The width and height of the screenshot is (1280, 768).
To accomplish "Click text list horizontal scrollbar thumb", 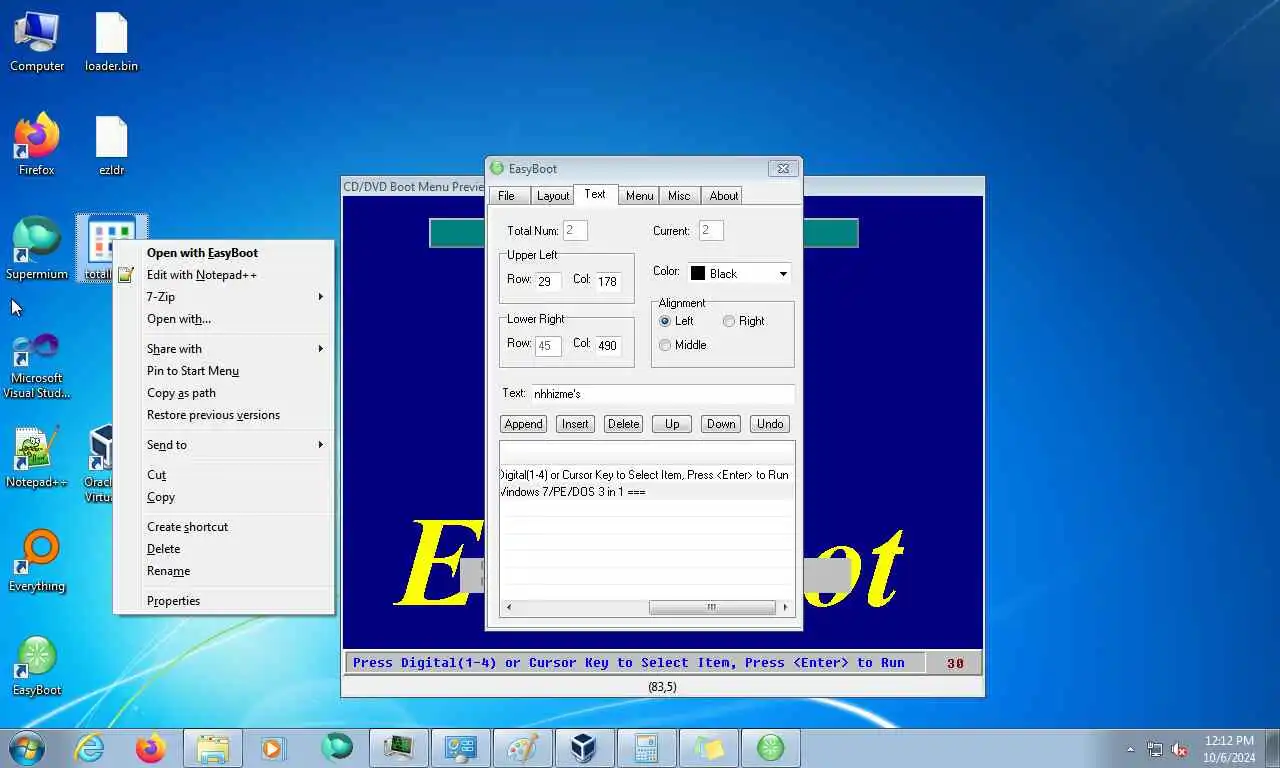I will 712,607.
